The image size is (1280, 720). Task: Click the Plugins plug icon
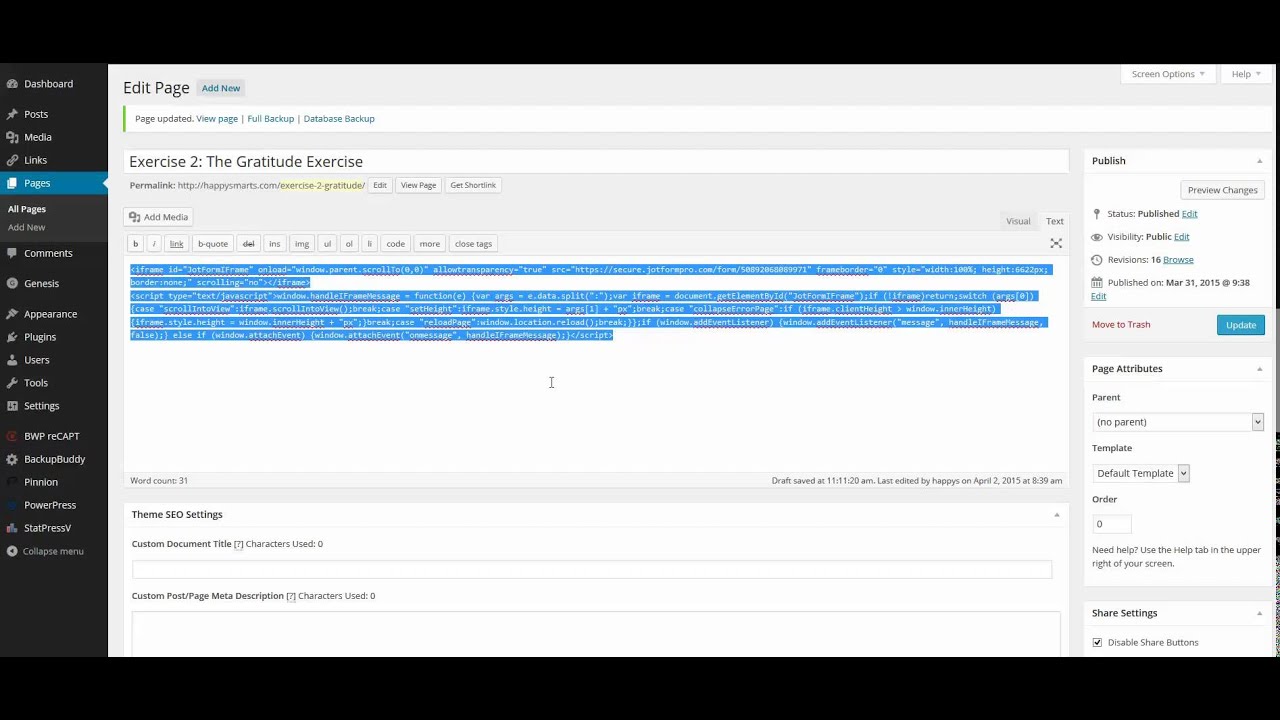(12, 337)
